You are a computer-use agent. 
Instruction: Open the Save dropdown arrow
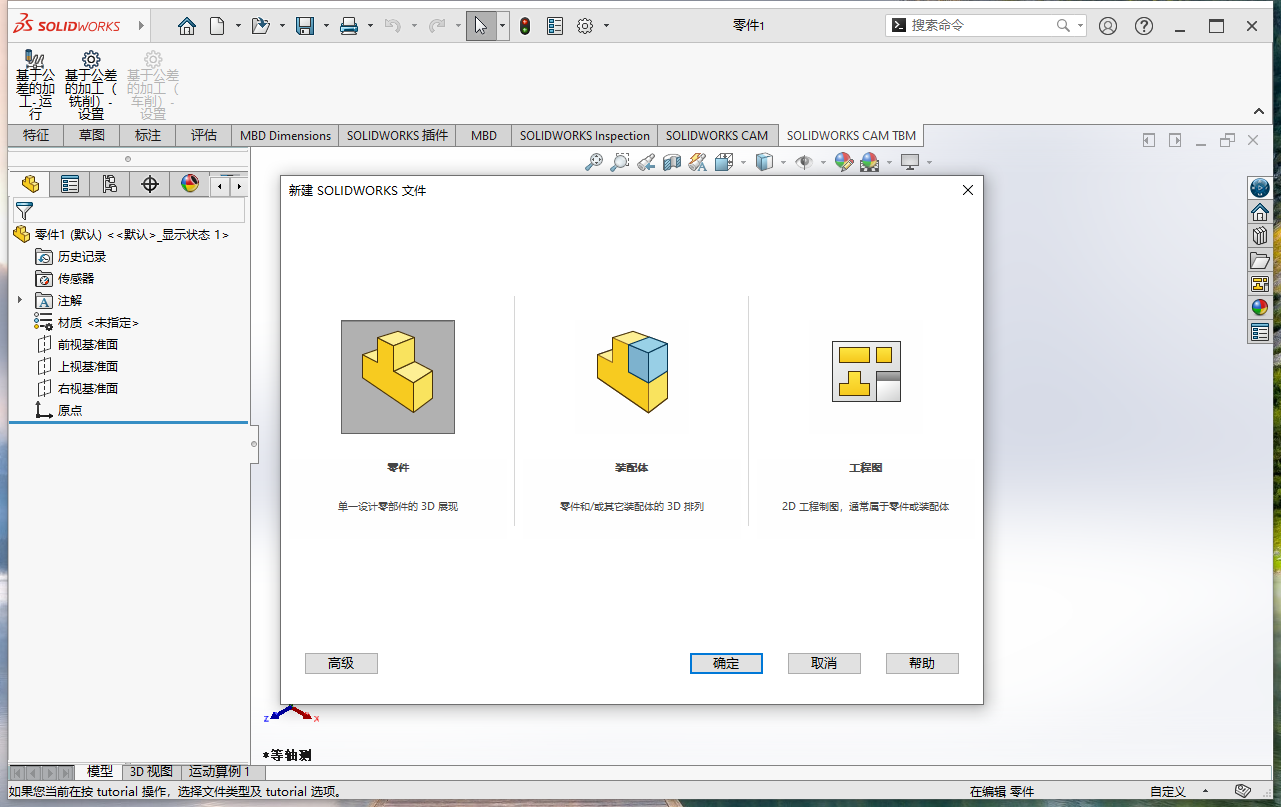click(x=326, y=26)
